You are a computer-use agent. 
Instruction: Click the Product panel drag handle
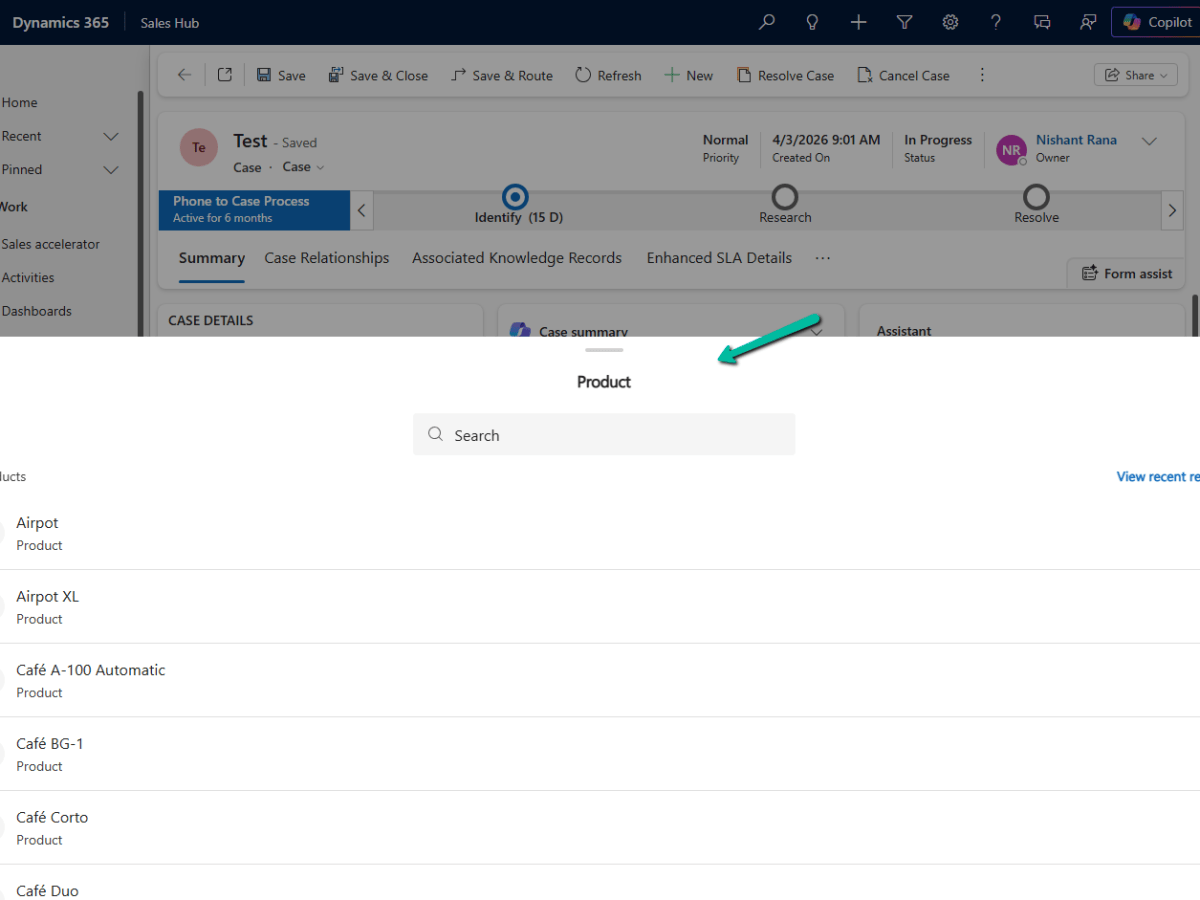604,350
